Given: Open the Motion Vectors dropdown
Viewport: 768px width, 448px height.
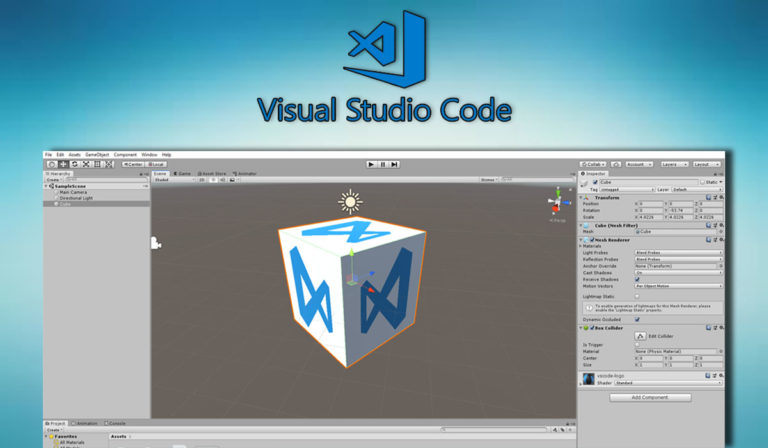Looking at the screenshot, I should pos(679,286).
